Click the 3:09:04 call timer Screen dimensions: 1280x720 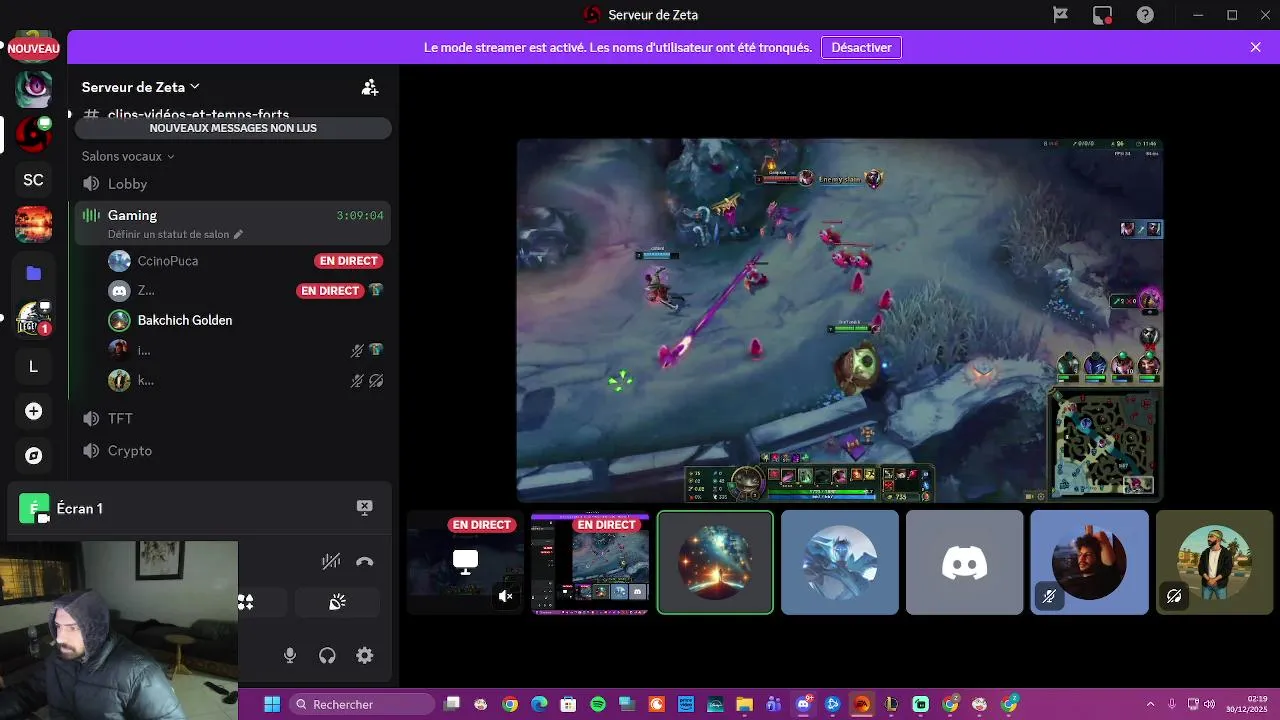(x=360, y=216)
